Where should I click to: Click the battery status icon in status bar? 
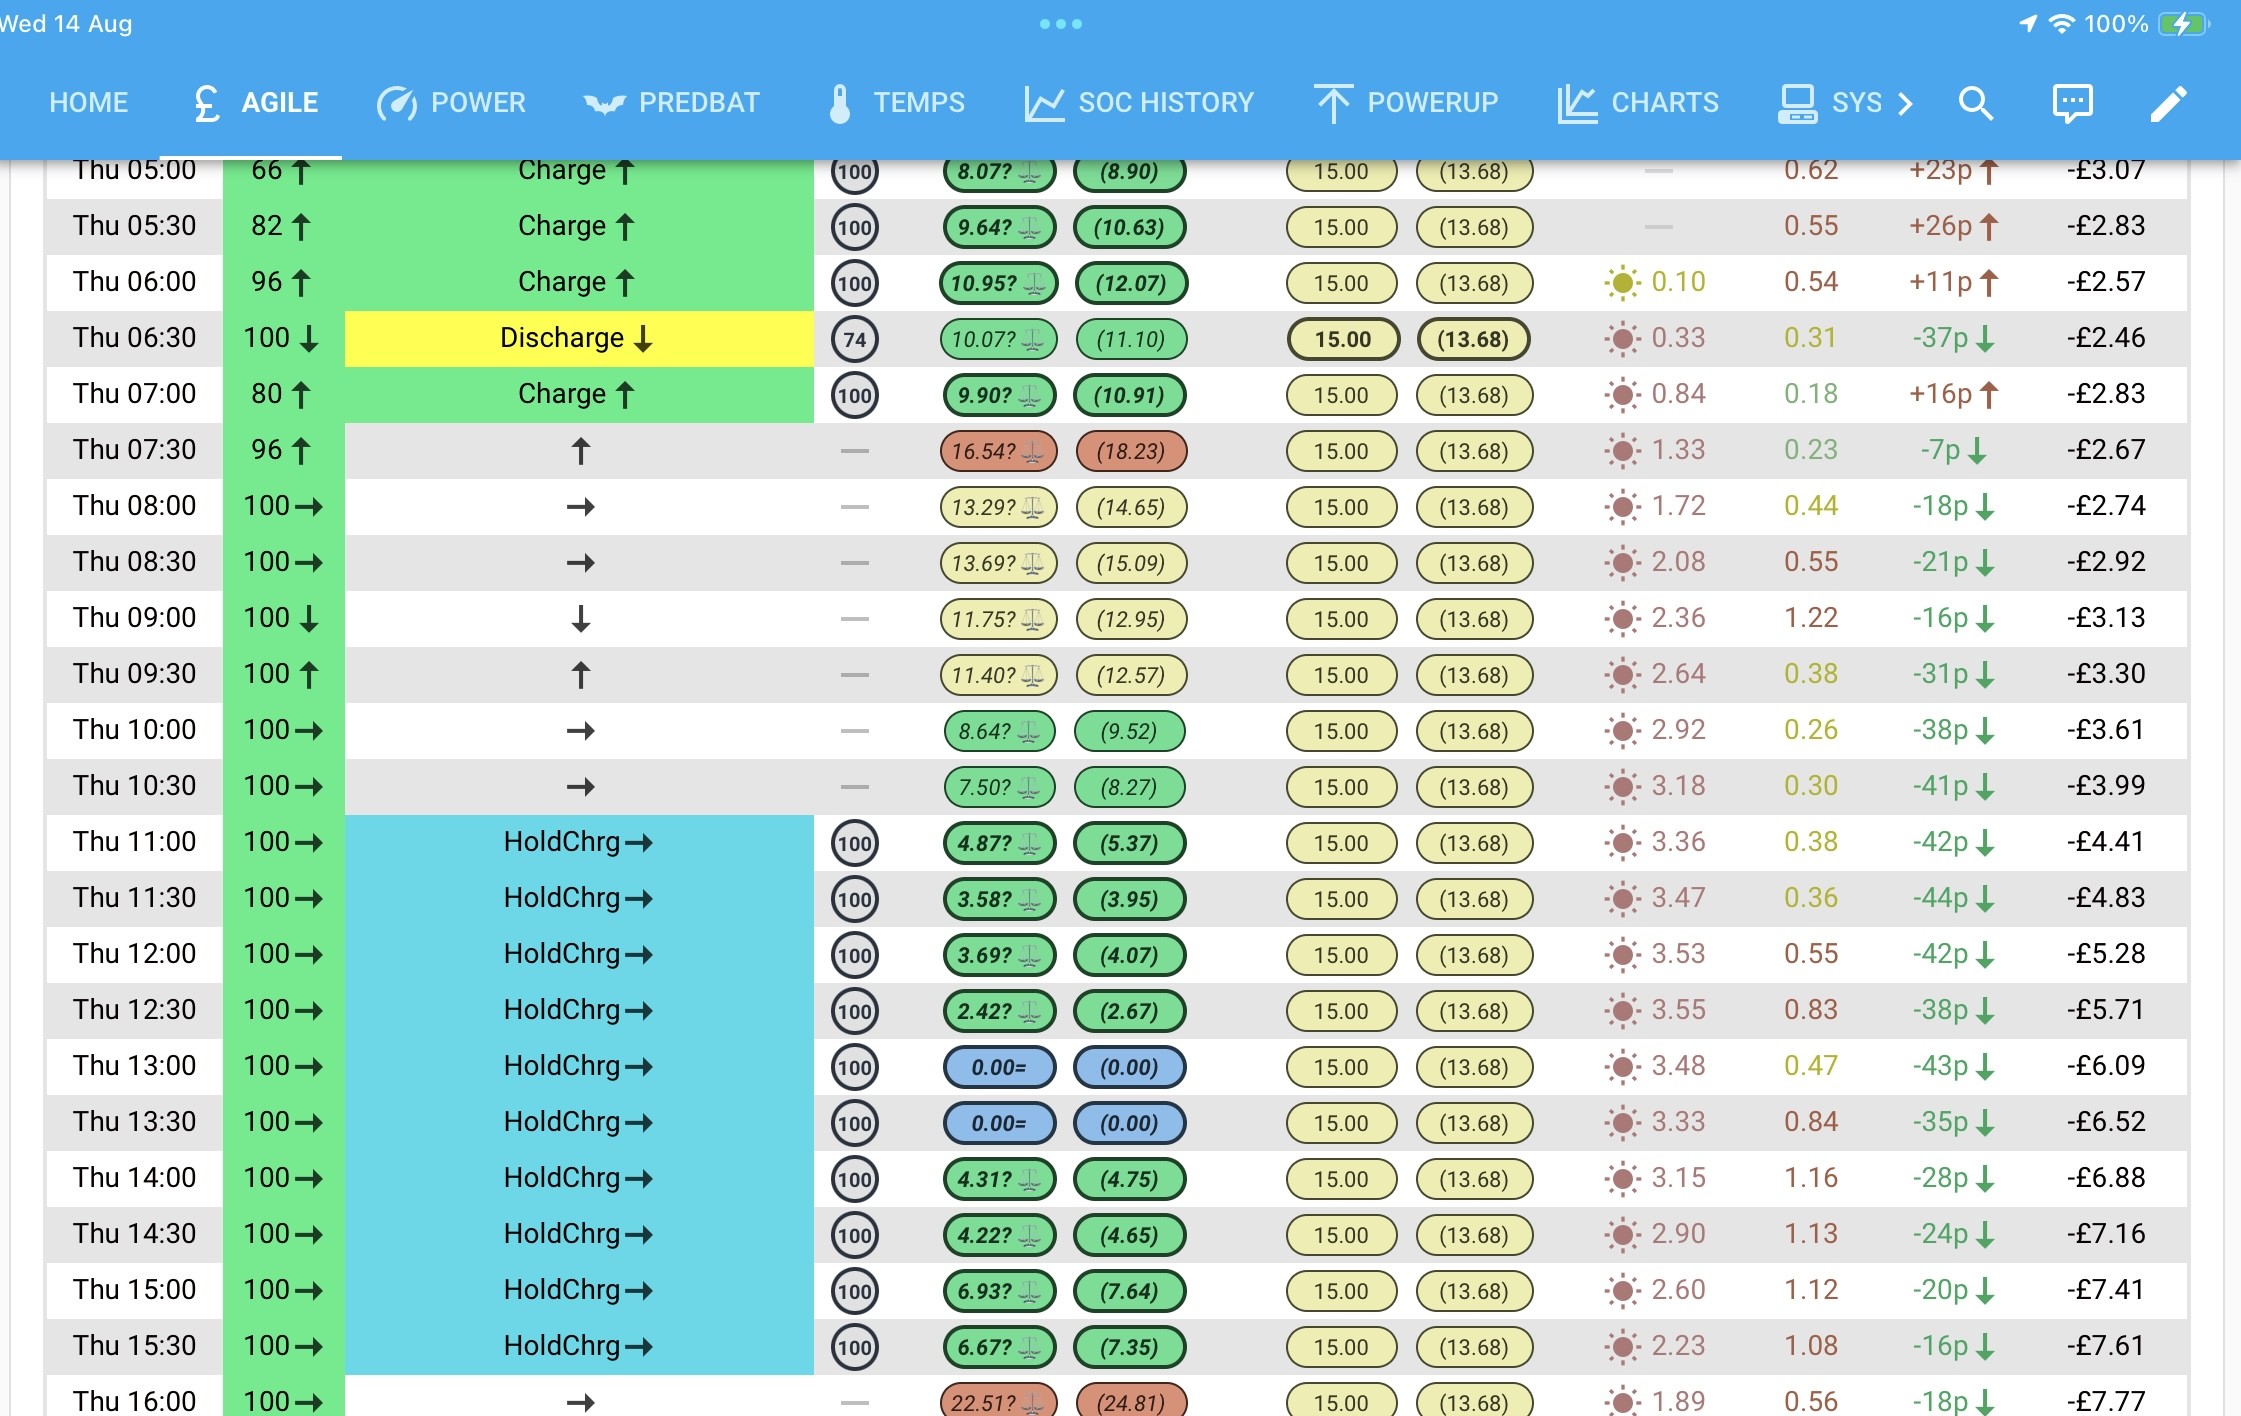coord(2183,24)
